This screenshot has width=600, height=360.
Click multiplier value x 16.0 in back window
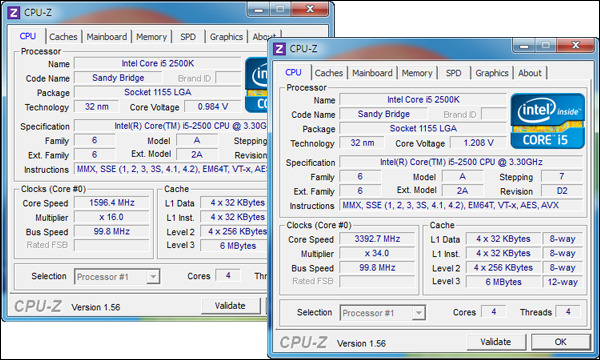pos(112,217)
